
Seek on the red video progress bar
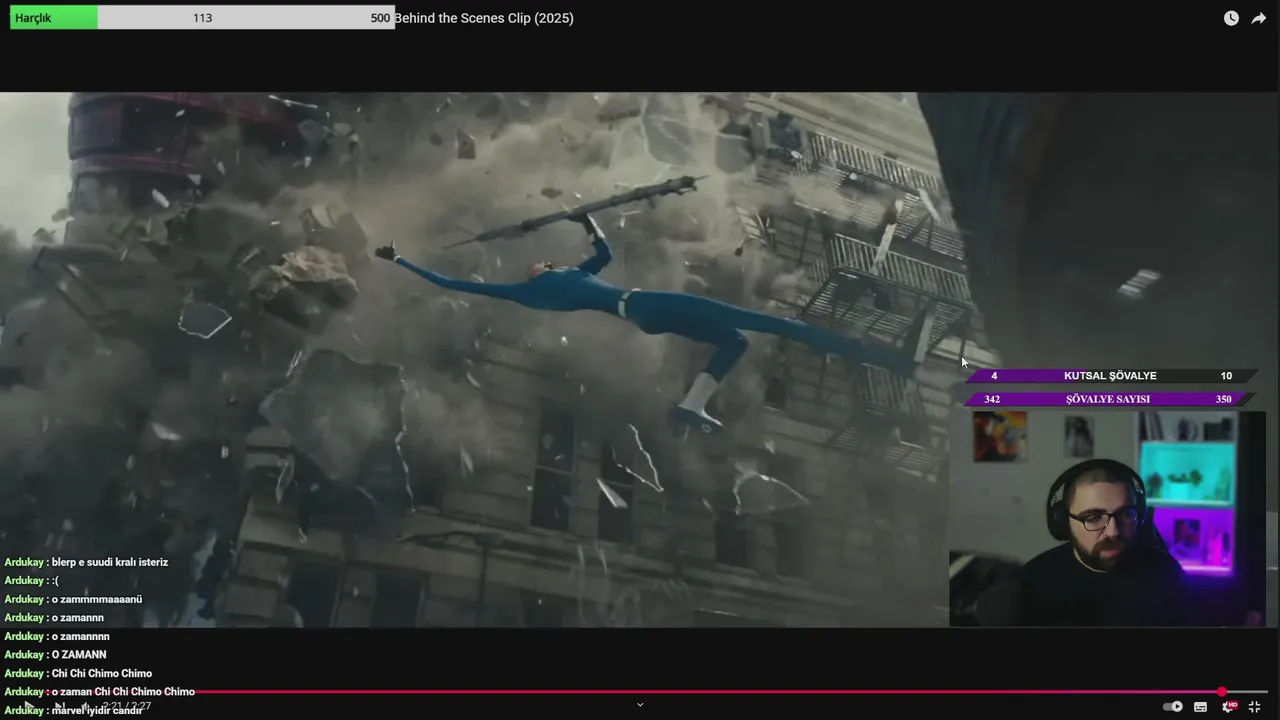coord(640,692)
